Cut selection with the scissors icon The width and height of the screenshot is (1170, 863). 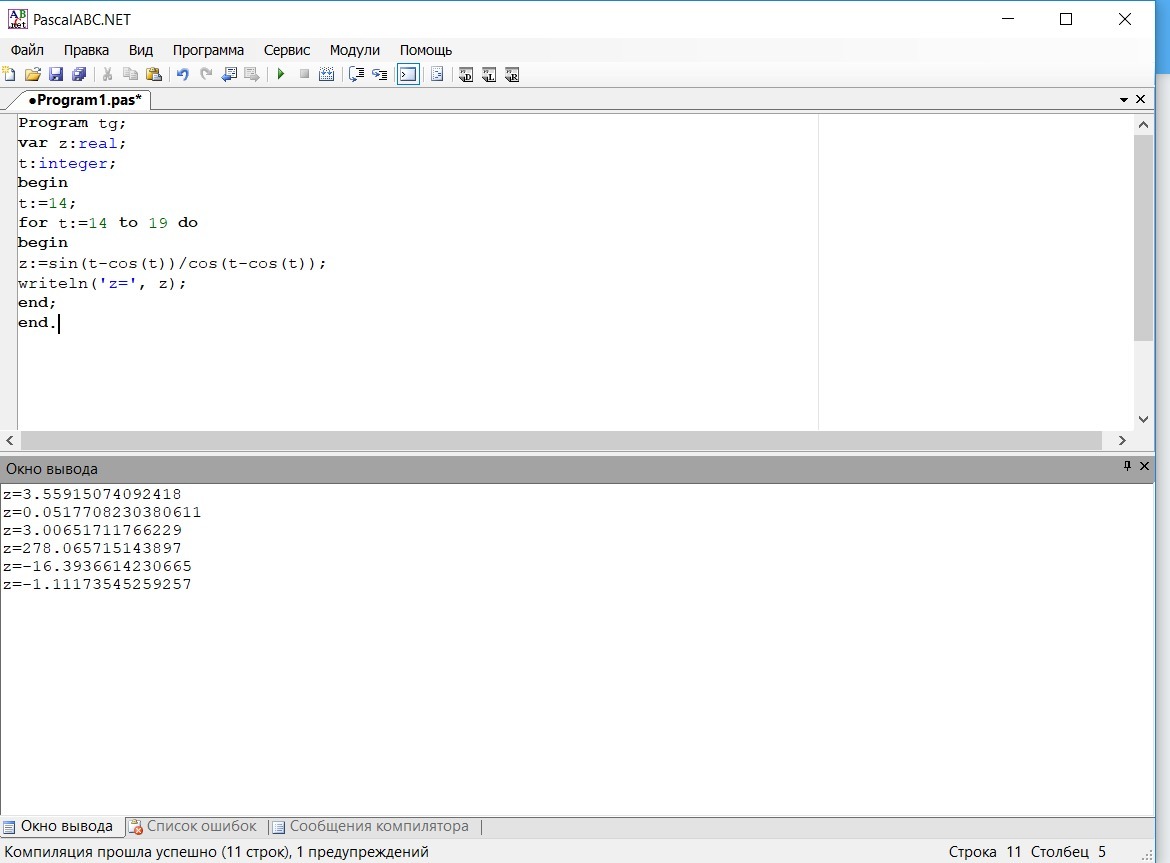107,74
